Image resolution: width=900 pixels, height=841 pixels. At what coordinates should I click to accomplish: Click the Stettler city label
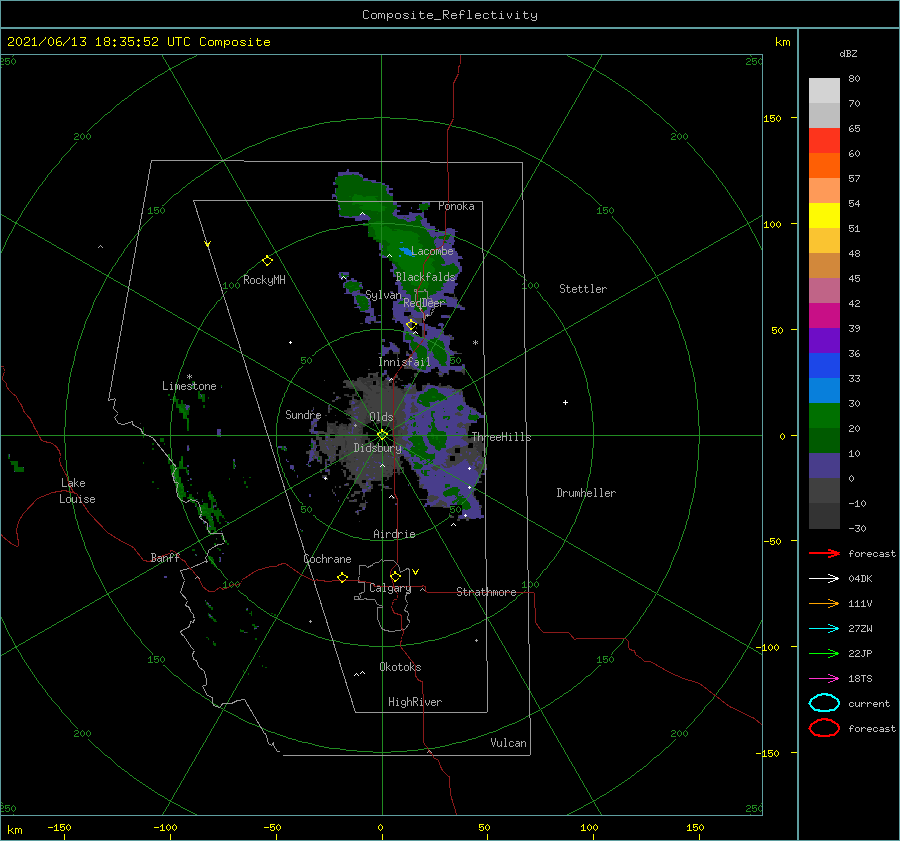pyautogui.click(x=583, y=289)
